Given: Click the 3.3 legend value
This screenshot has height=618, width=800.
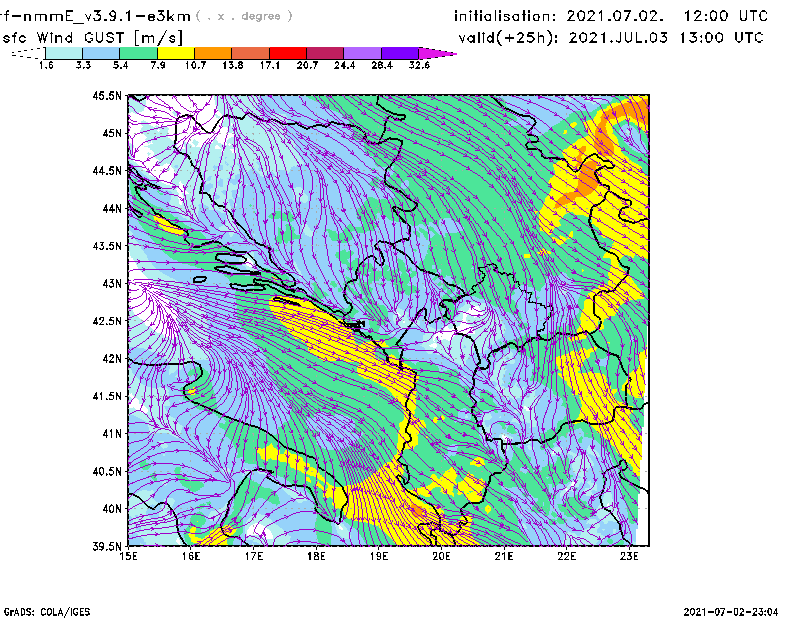Looking at the screenshot, I should click(x=83, y=65).
